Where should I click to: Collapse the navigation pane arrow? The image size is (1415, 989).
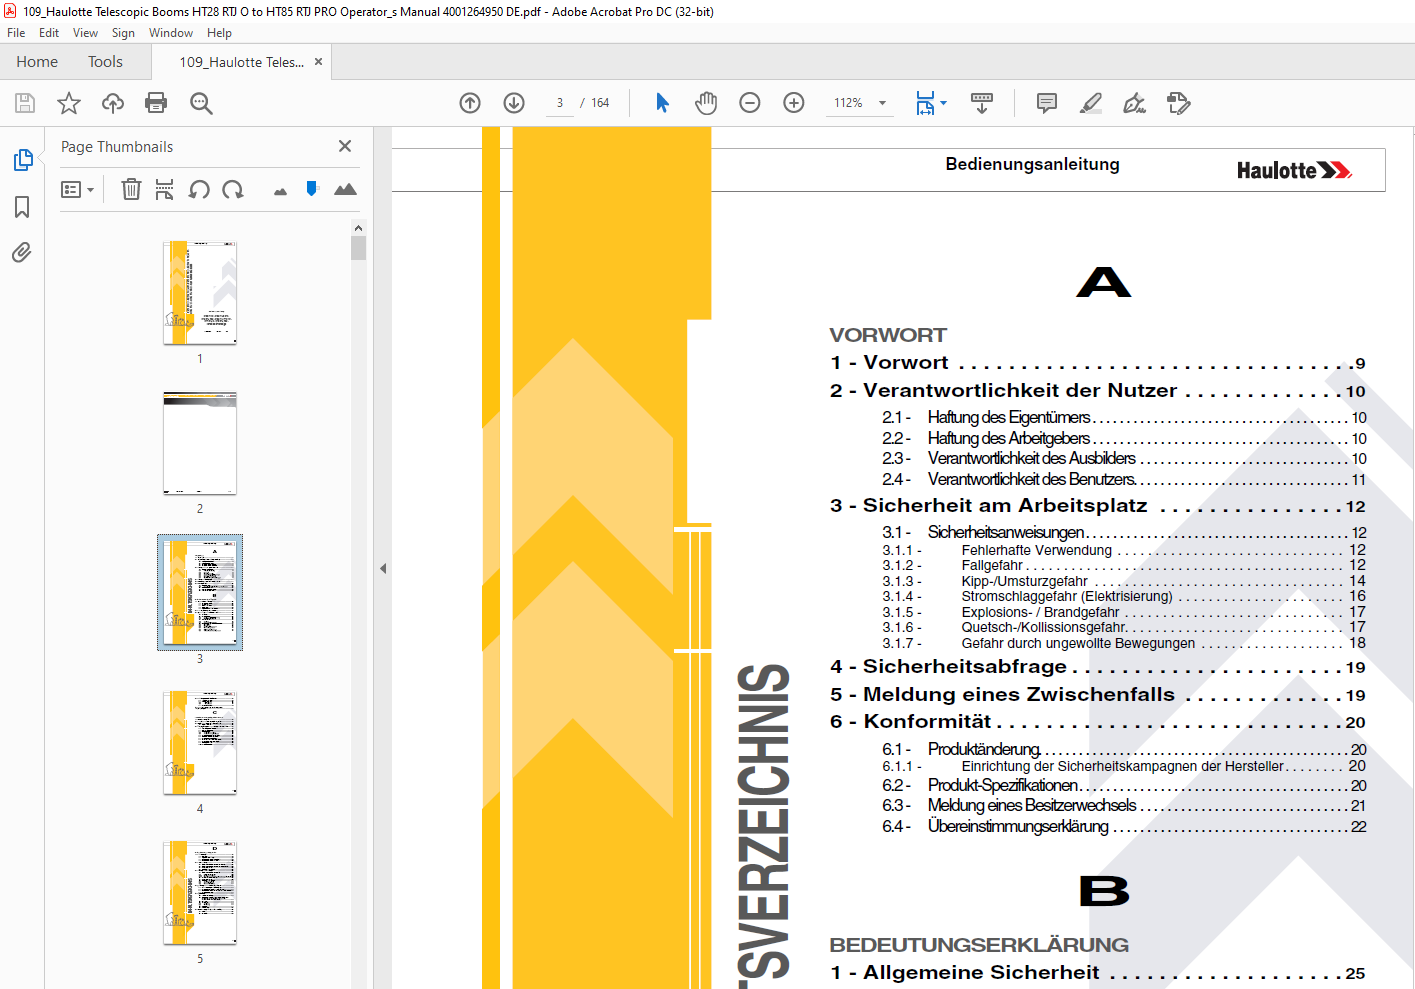click(383, 568)
